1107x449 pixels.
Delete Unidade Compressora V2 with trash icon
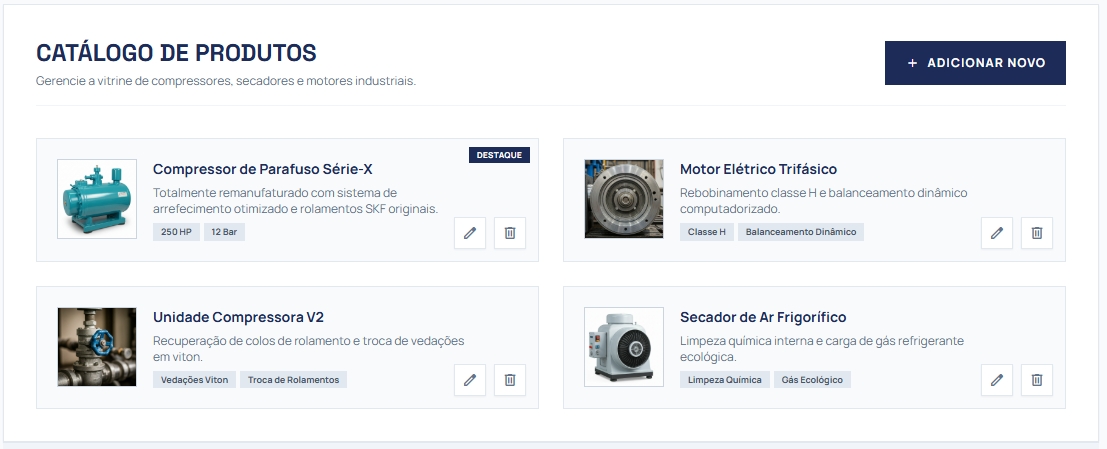point(510,380)
